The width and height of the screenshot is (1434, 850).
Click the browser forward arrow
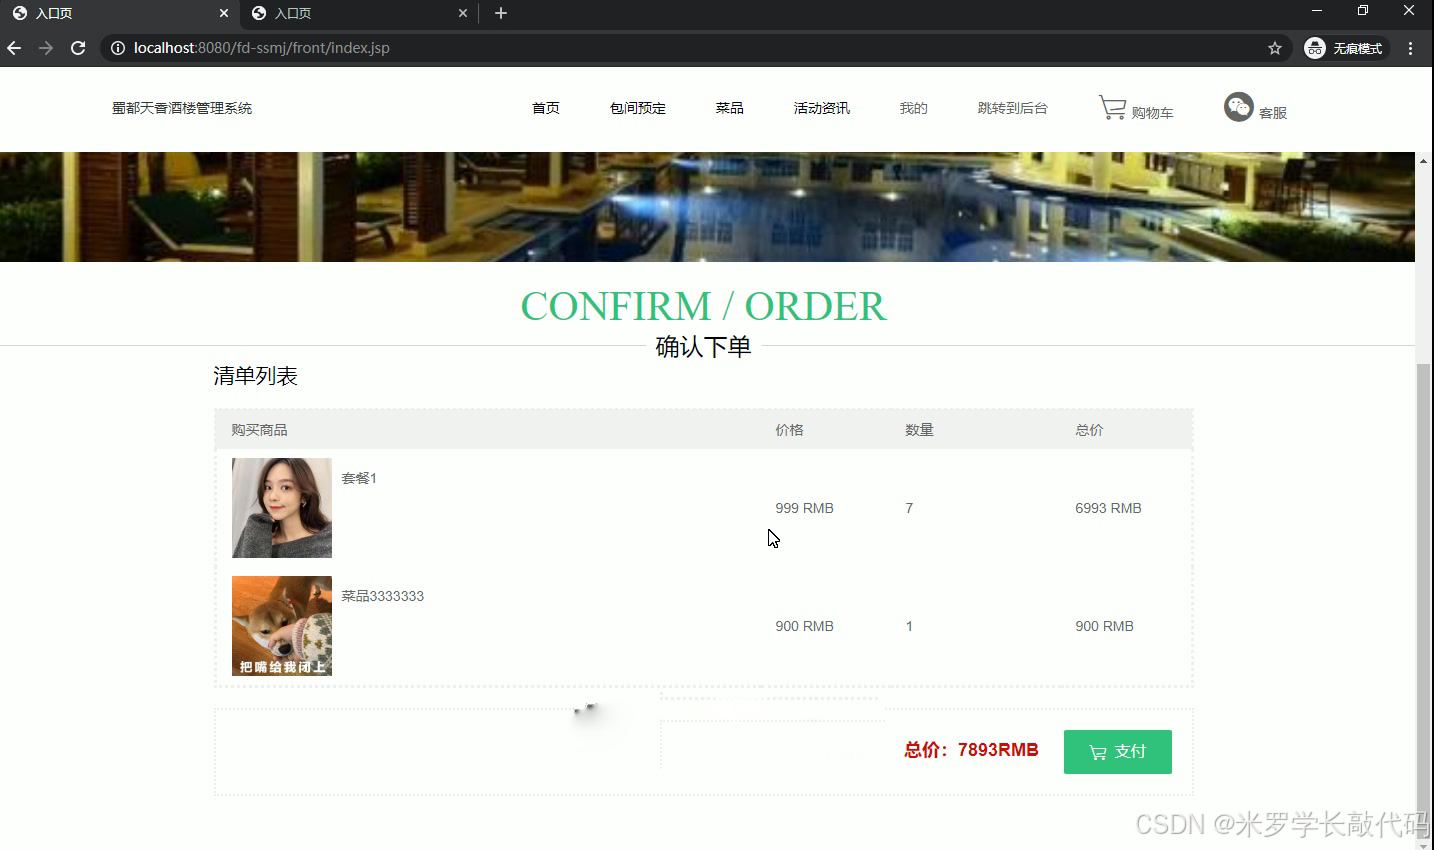[x=46, y=48]
